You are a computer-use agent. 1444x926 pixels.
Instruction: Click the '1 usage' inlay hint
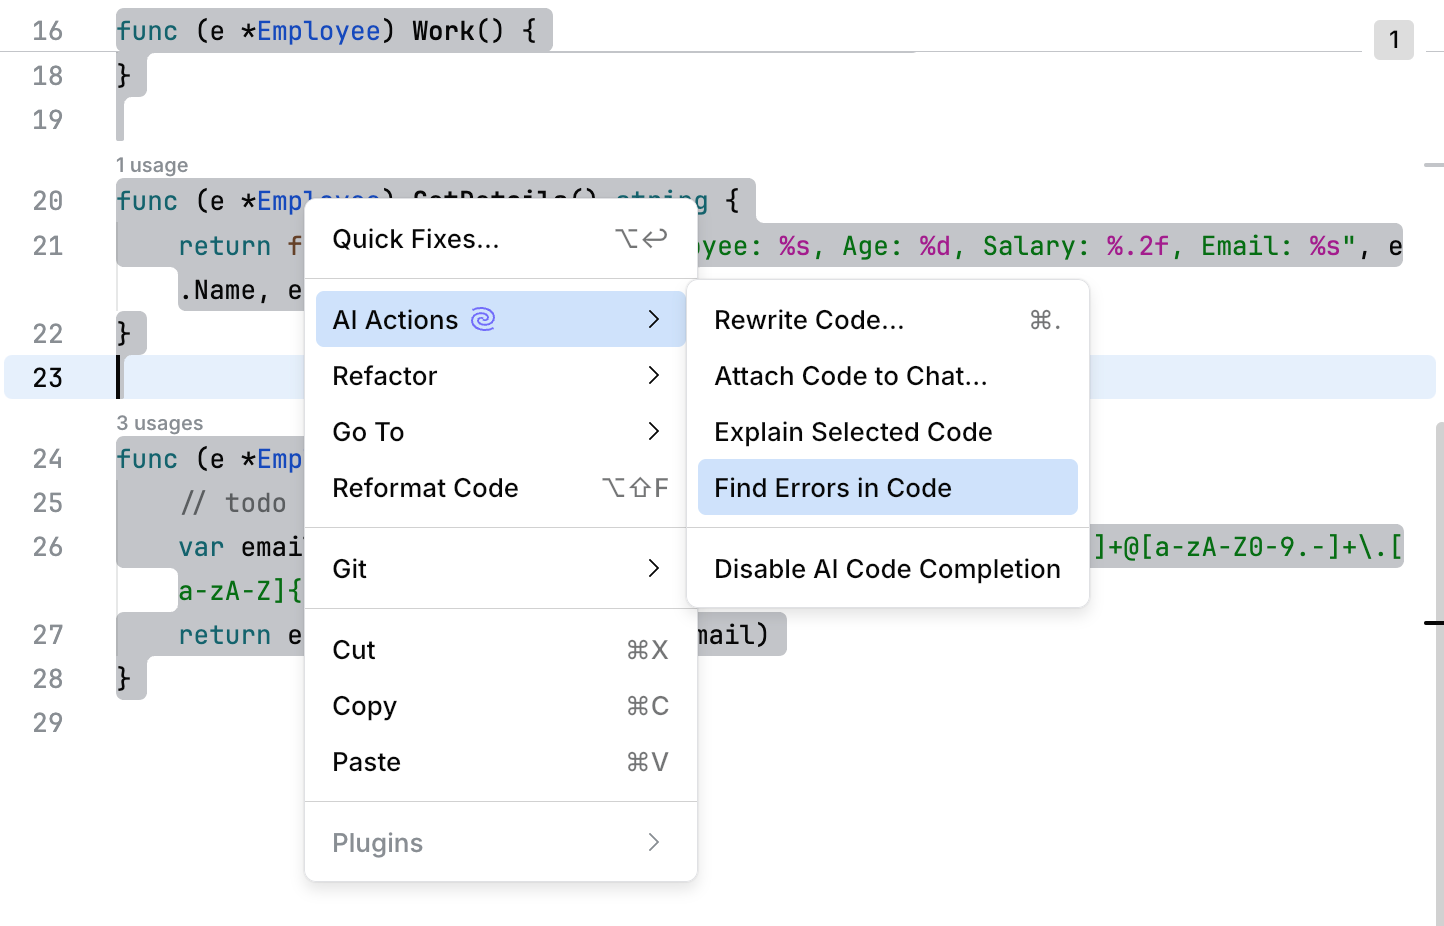point(152,165)
